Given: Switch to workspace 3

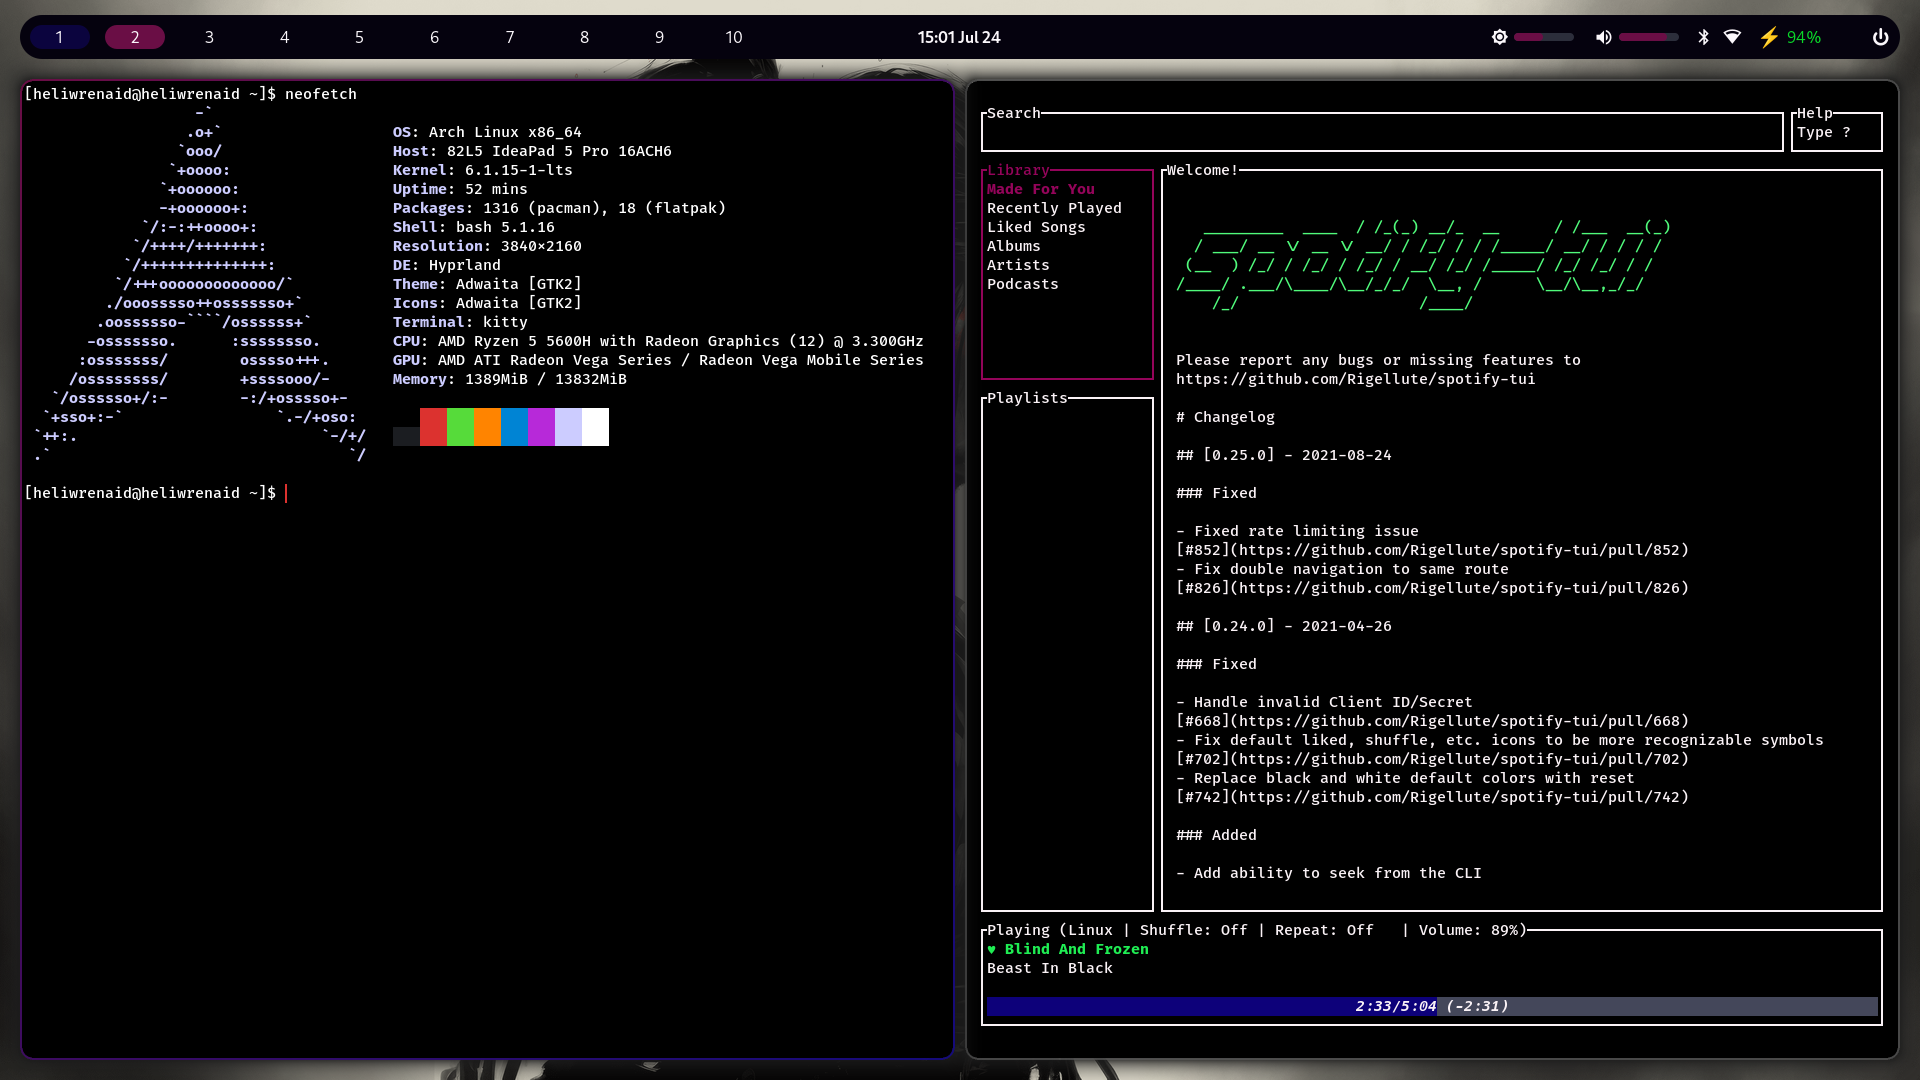Looking at the screenshot, I should 209,37.
